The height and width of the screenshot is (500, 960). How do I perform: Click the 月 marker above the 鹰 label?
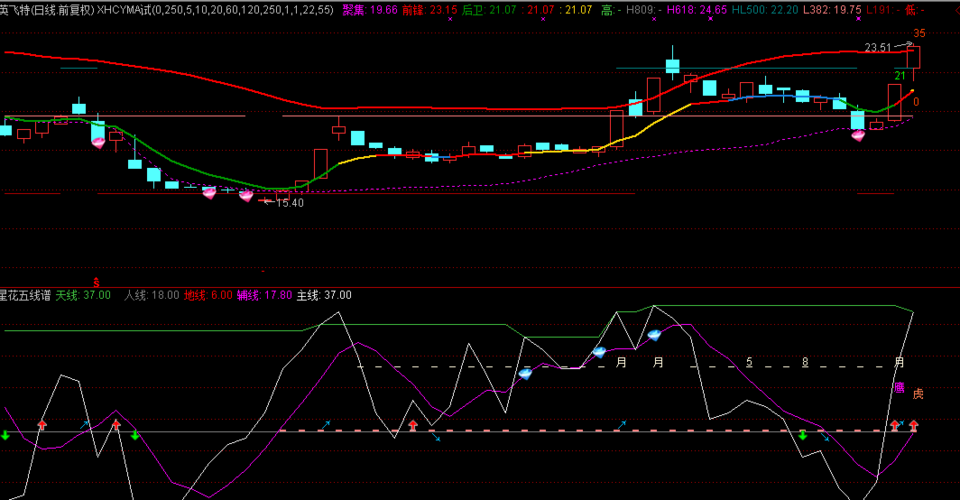(899, 362)
